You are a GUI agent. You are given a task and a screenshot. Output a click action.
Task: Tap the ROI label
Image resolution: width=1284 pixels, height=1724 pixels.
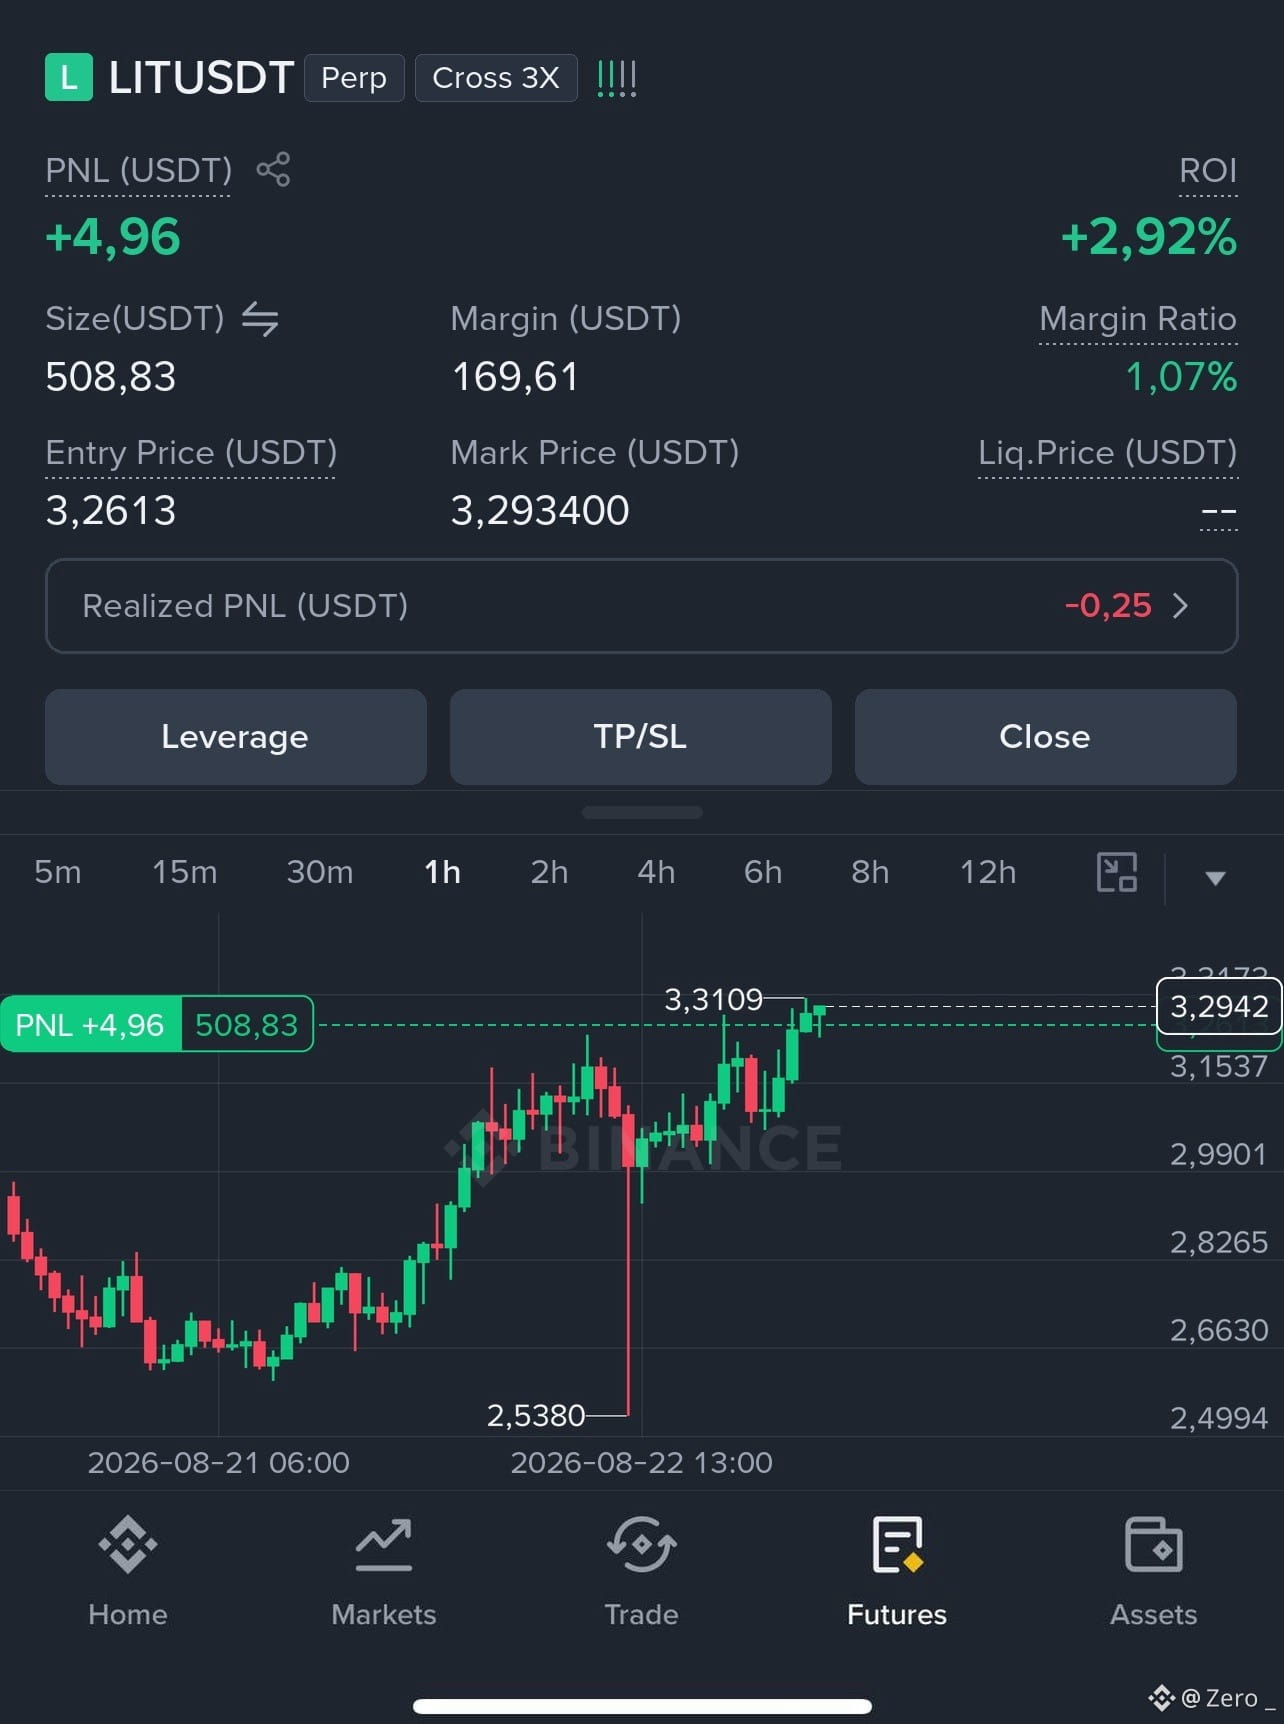pyautogui.click(x=1208, y=170)
